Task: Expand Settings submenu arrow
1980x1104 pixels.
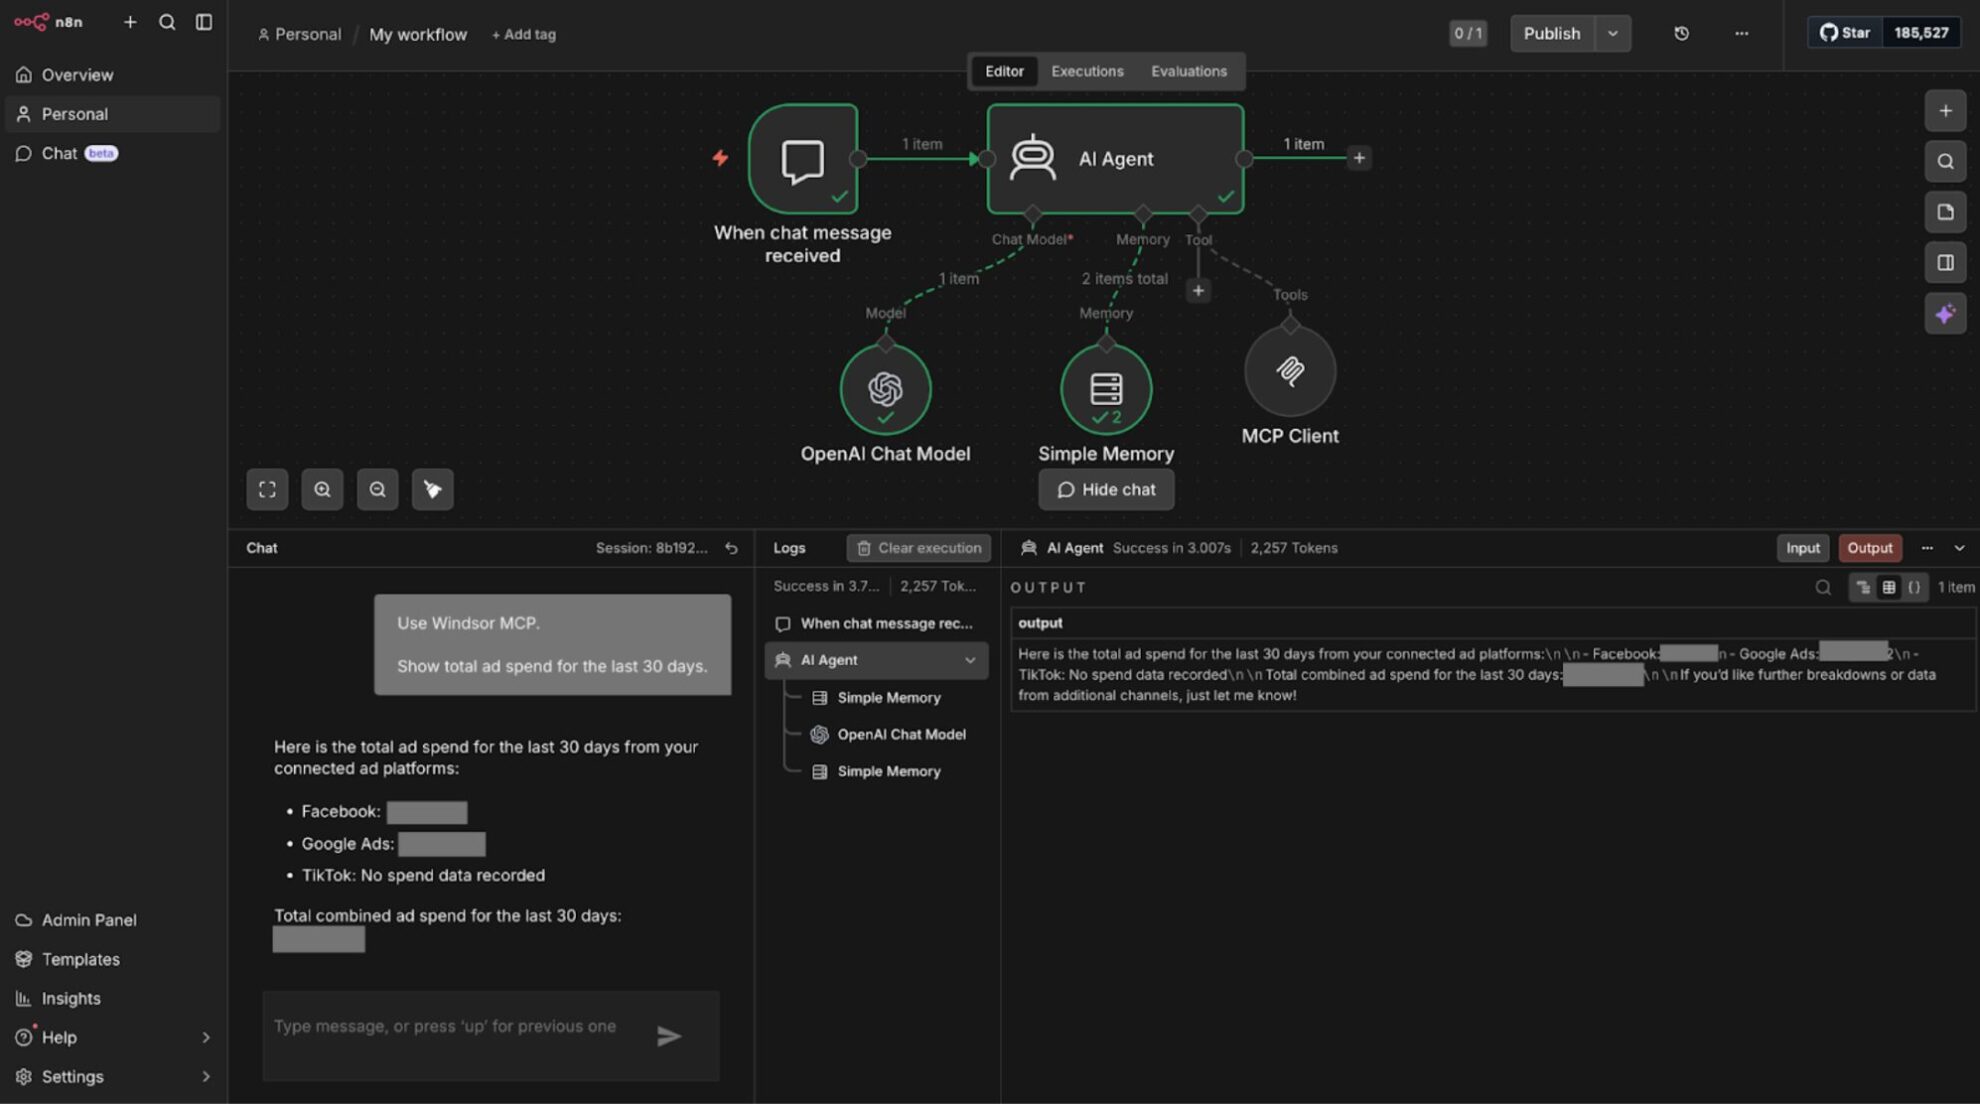Action: click(206, 1077)
